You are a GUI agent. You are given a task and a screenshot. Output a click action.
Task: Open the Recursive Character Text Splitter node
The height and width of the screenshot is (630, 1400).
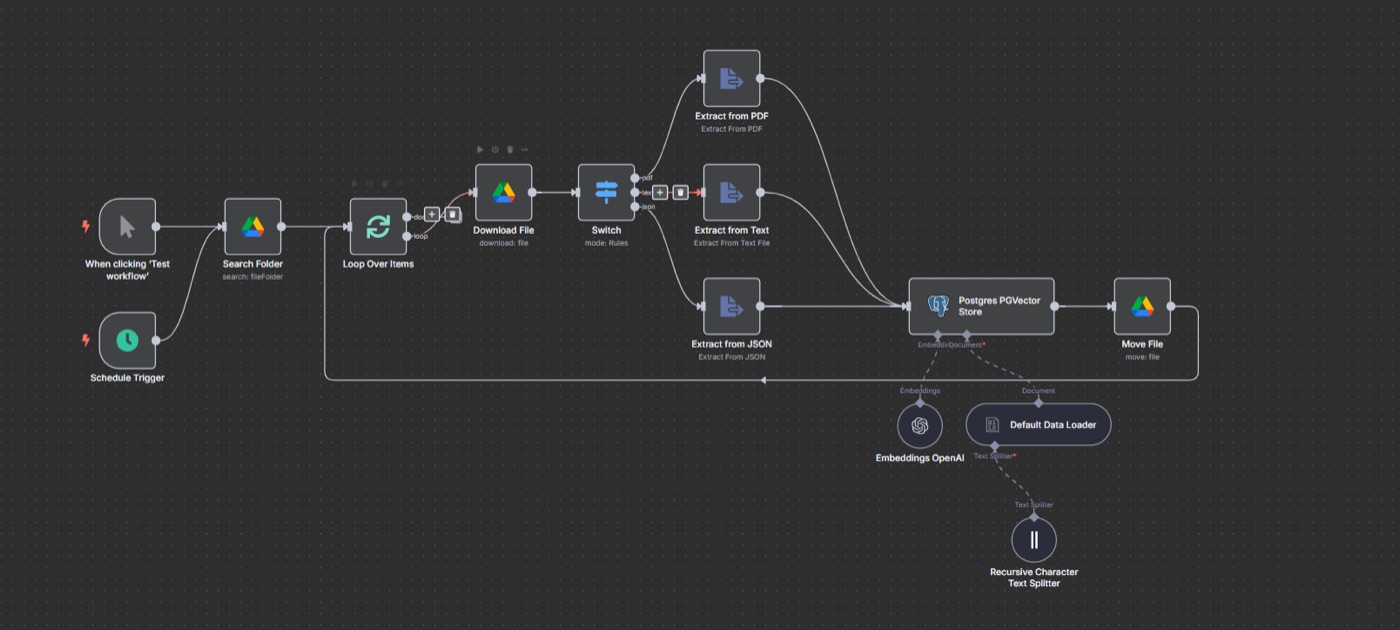1034,540
